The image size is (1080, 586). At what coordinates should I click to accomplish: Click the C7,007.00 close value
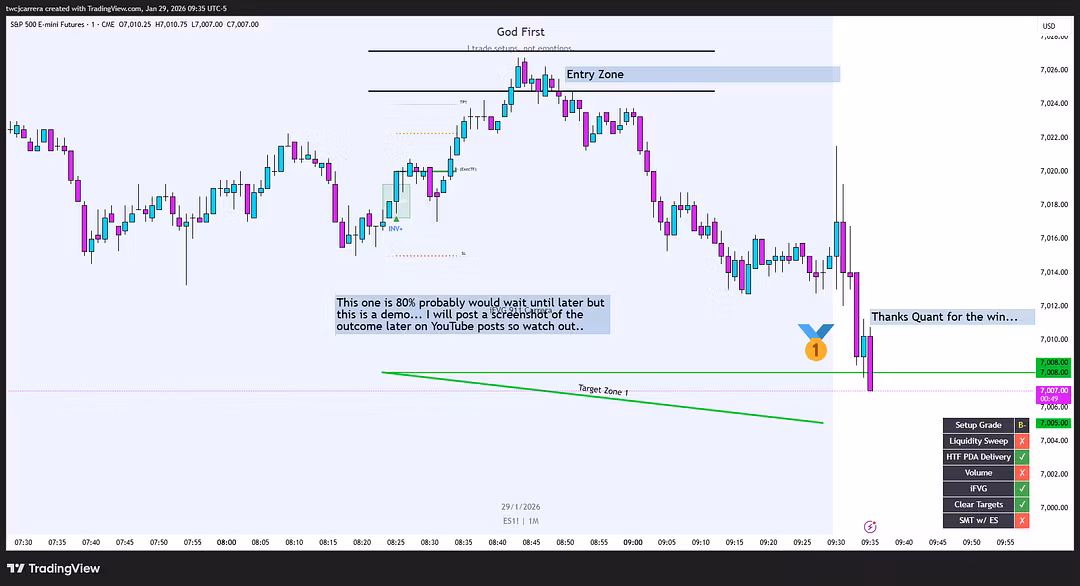point(243,24)
